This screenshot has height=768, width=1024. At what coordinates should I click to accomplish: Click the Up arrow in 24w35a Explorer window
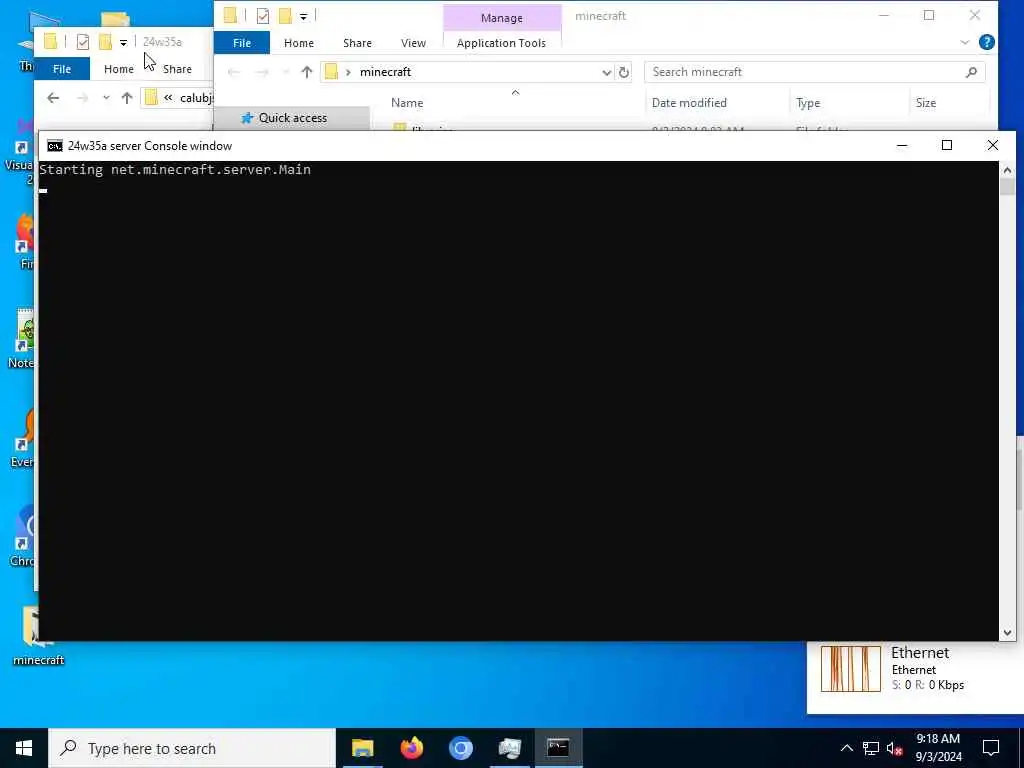(127, 98)
